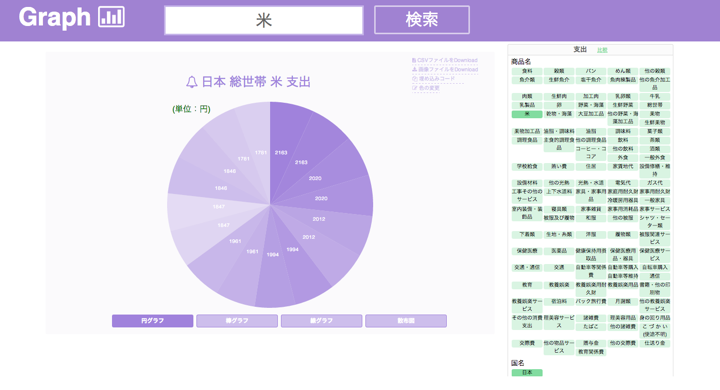Image resolution: width=720 pixels, height=390 pixels.
Task: Switch to 円グラフ pie chart view
Action: (x=152, y=321)
